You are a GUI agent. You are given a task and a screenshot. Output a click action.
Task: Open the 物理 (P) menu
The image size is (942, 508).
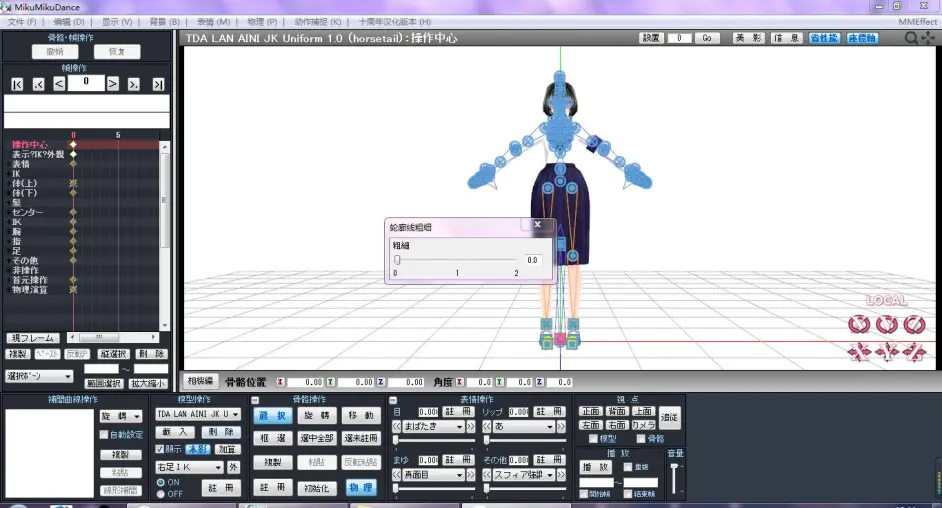click(262, 22)
